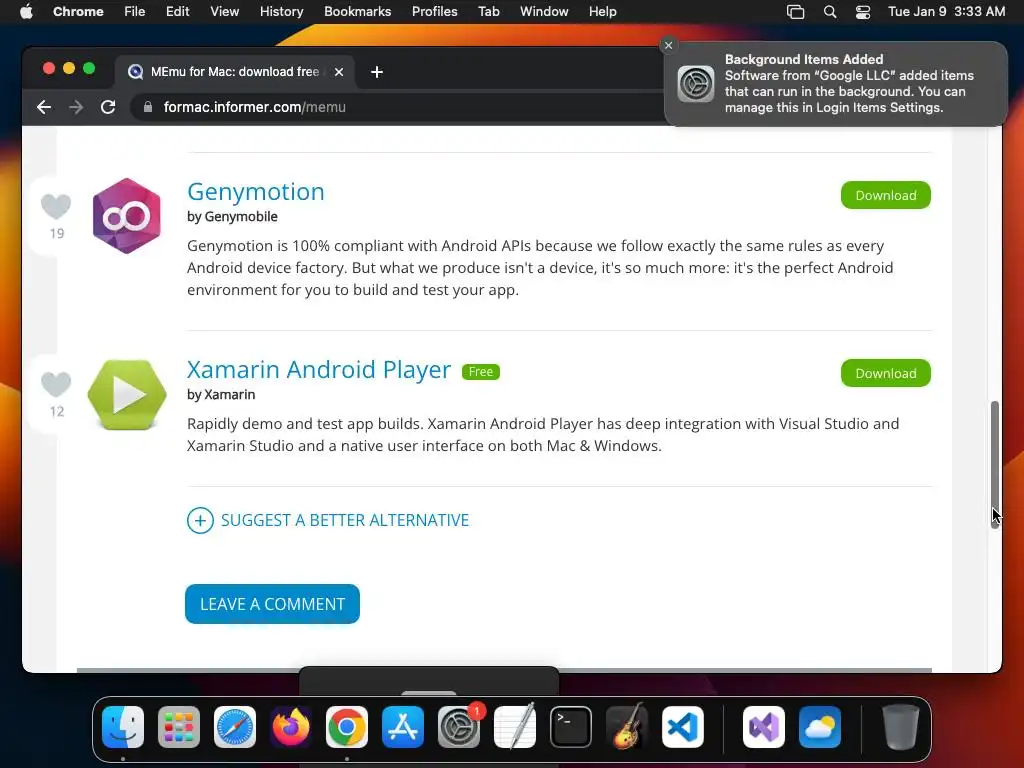Viewport: 1024px width, 768px height.
Task: Open App Store from the Dock
Action: 403,727
